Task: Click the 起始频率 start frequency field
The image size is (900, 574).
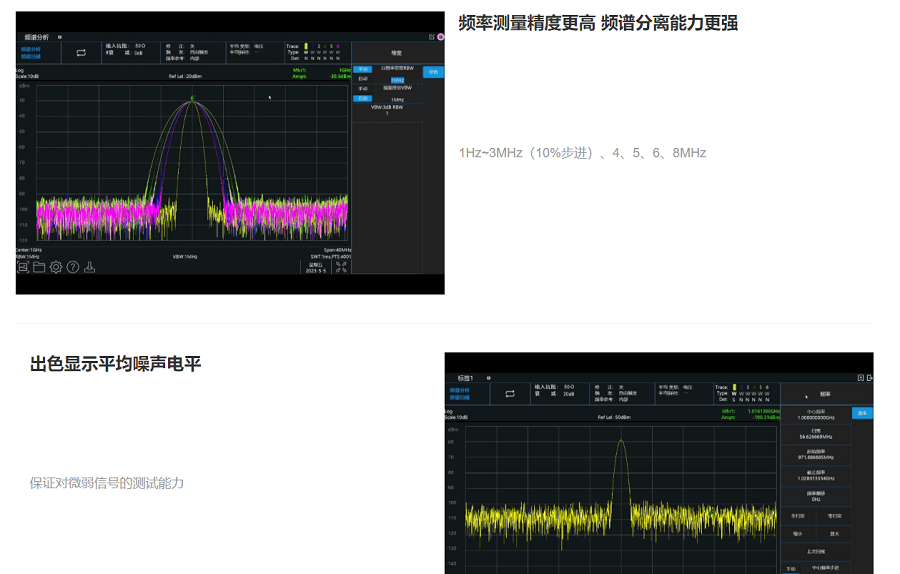Action: click(816, 455)
